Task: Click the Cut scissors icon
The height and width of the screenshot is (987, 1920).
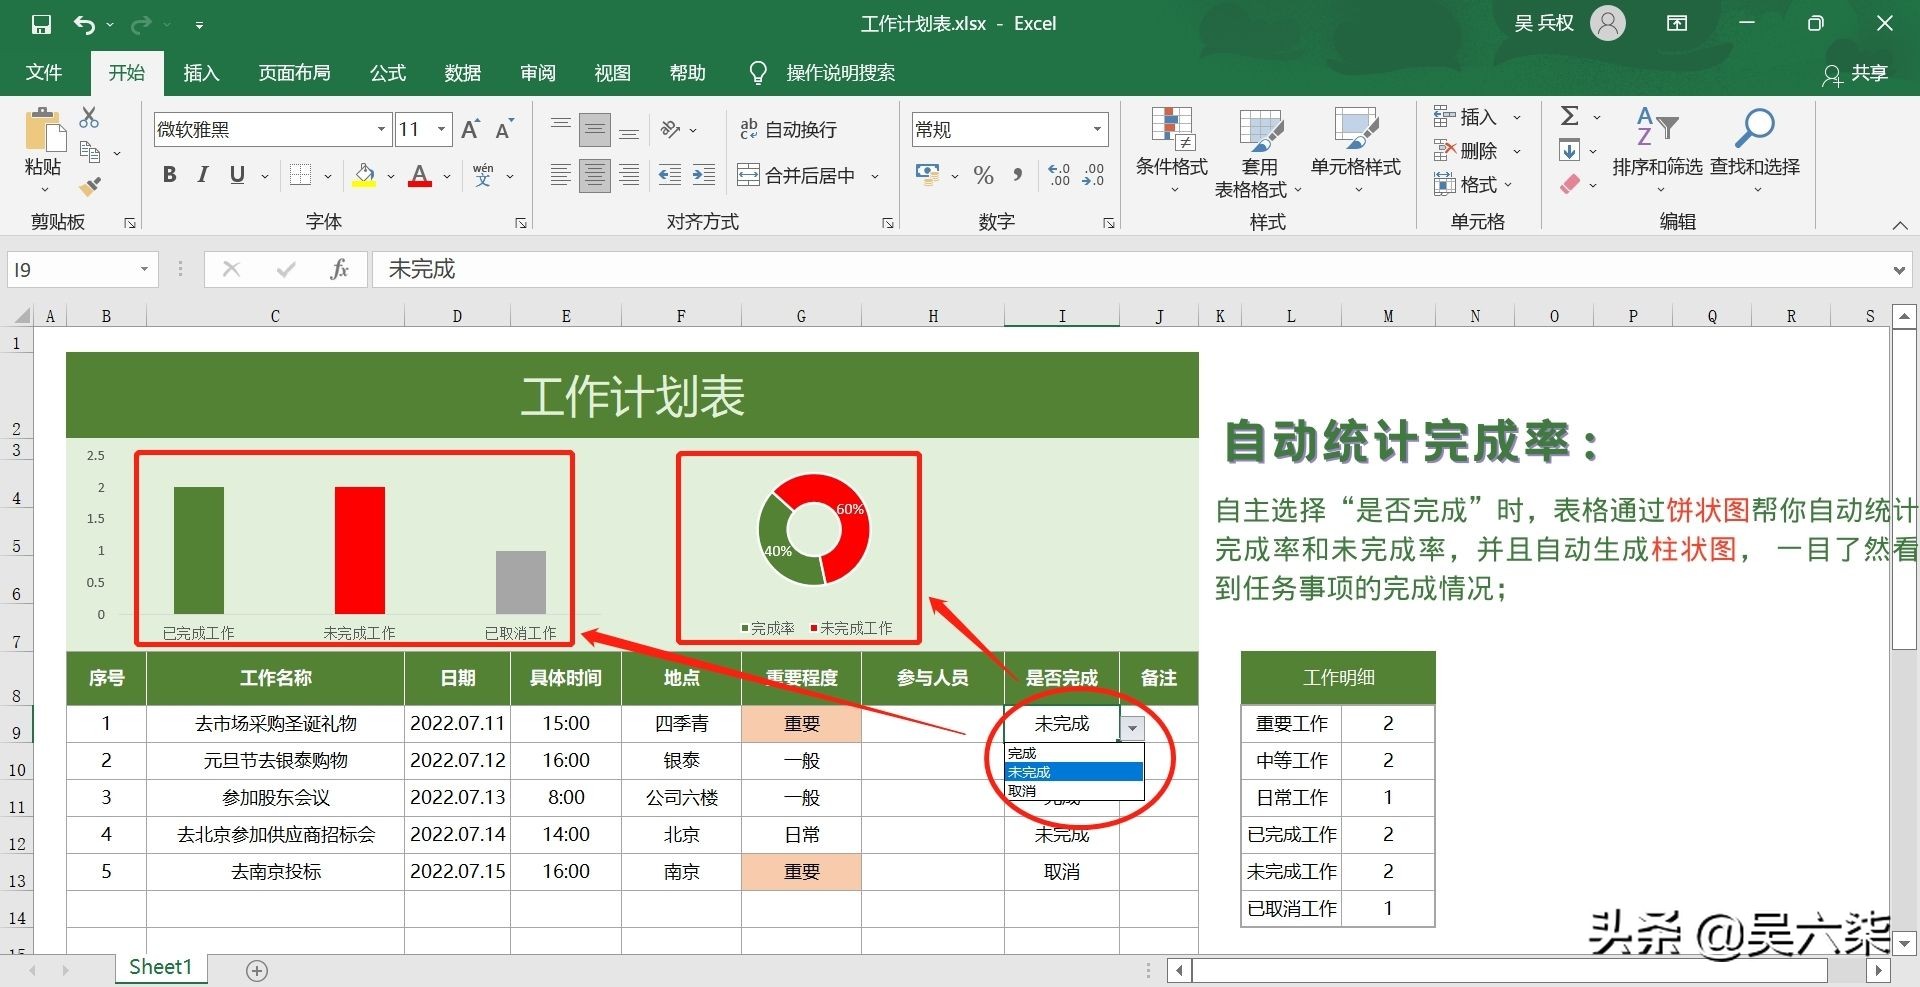Action: click(89, 117)
